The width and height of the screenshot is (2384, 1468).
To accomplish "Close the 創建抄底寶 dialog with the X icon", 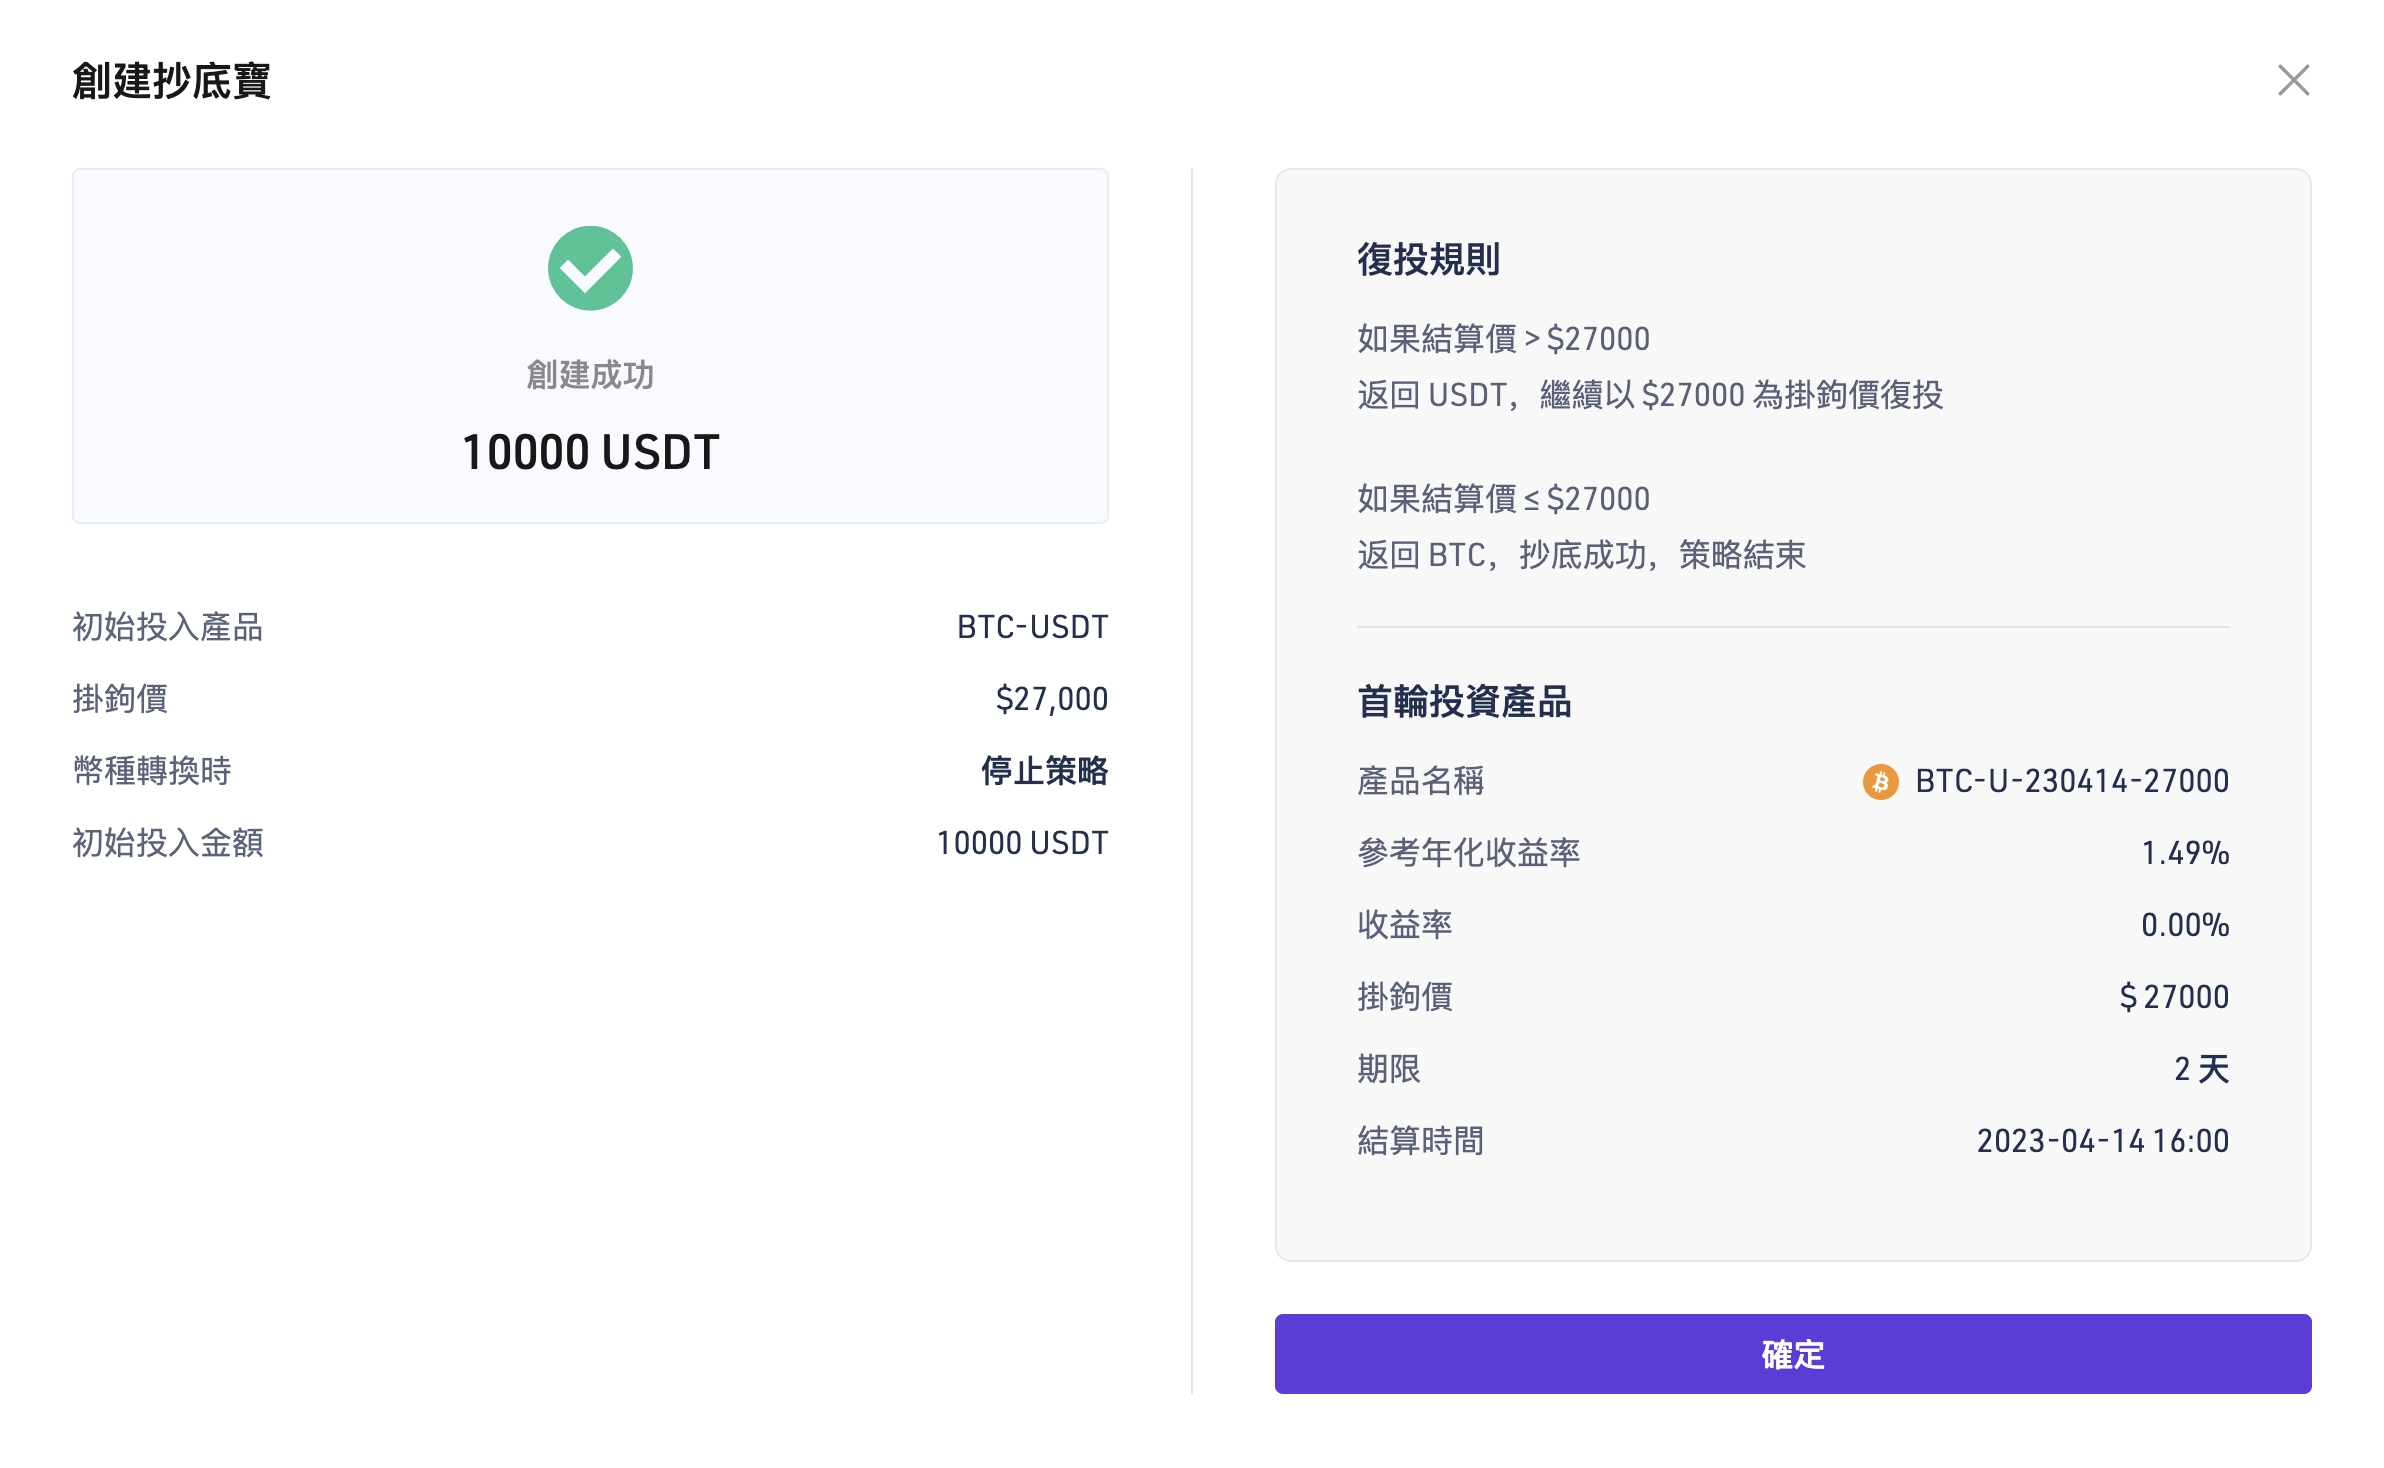I will pyautogui.click(x=2293, y=80).
